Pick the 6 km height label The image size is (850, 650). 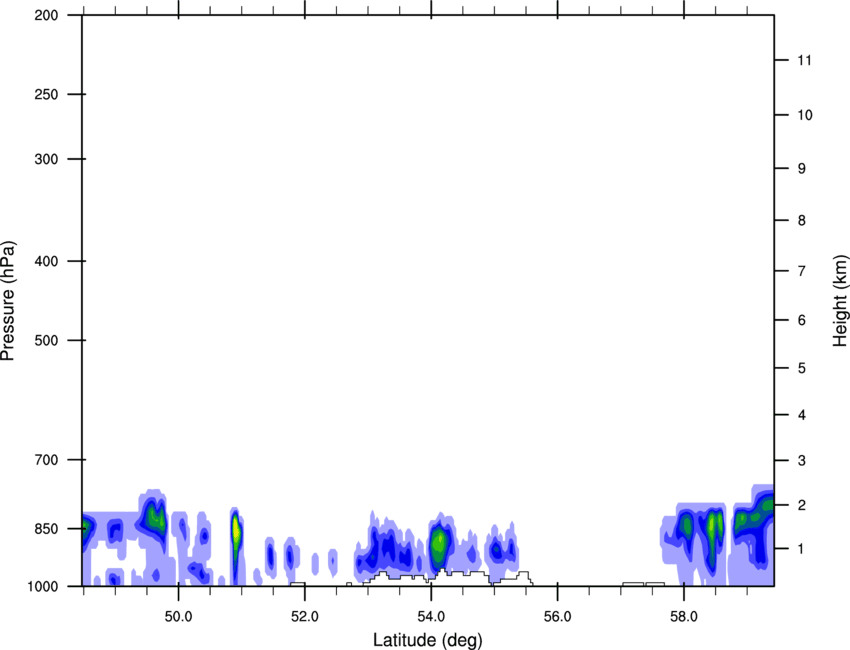click(x=801, y=320)
